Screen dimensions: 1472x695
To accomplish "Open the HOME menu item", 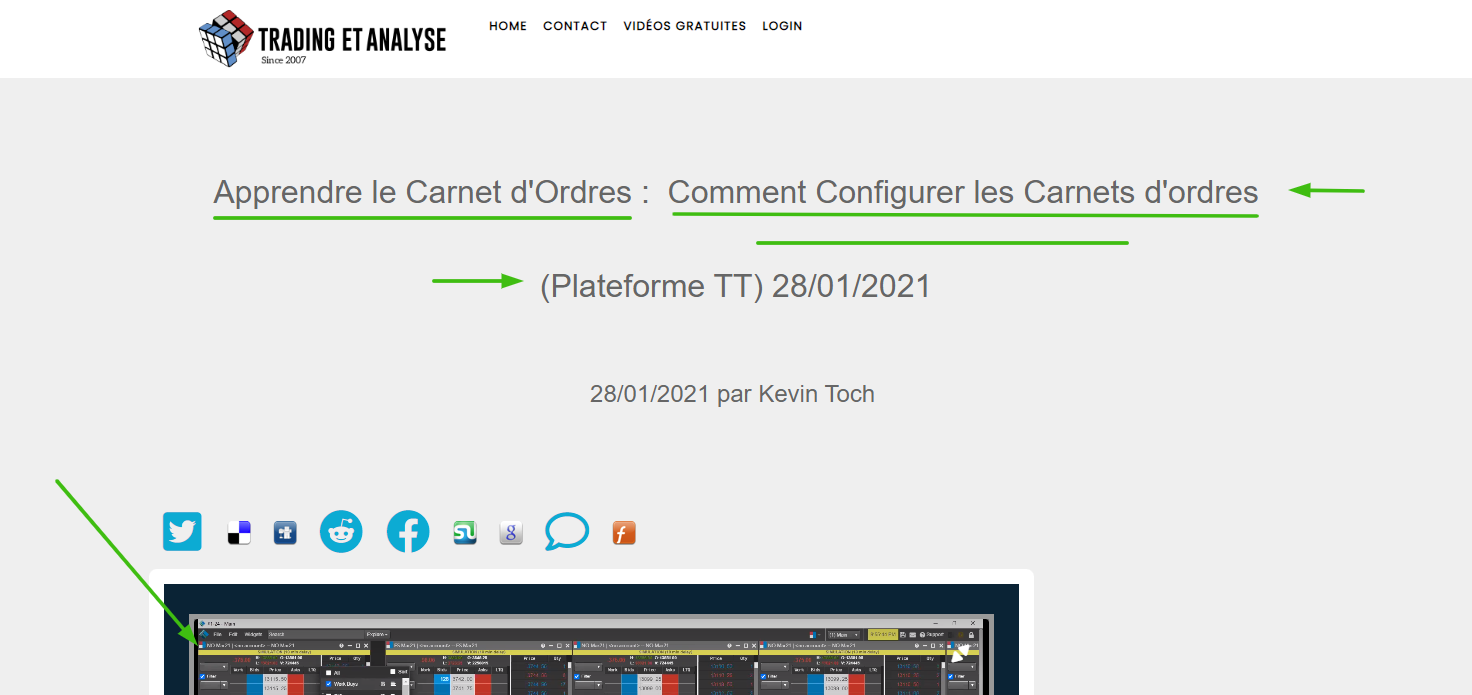I will [x=508, y=26].
